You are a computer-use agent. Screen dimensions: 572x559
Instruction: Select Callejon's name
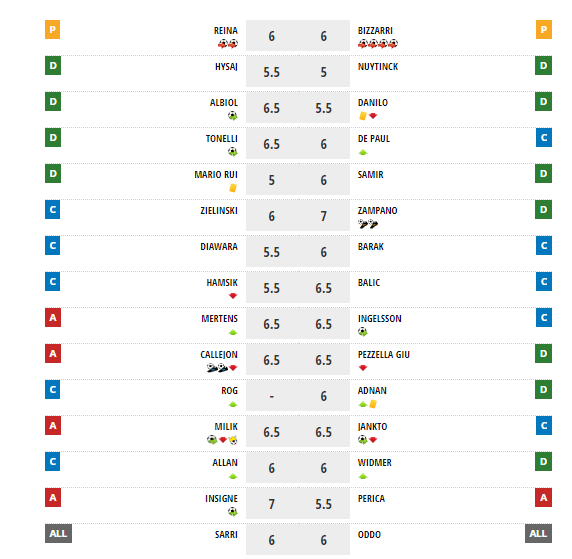[x=219, y=355]
